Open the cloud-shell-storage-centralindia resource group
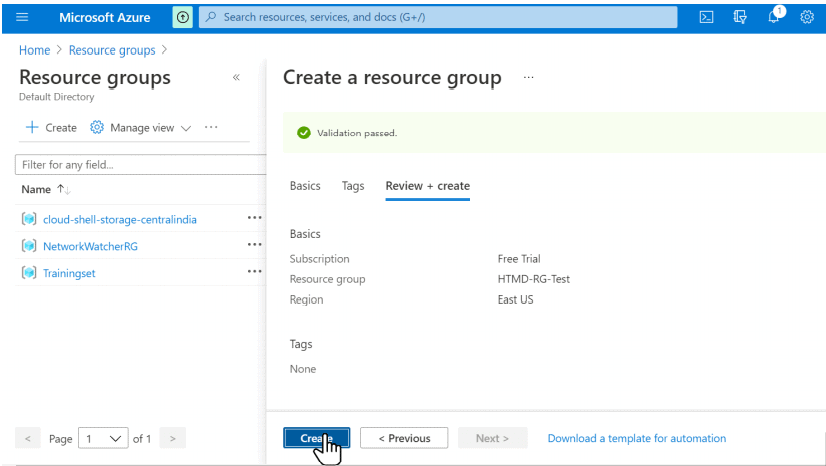Viewport: 826px width, 466px height. (x=120, y=220)
